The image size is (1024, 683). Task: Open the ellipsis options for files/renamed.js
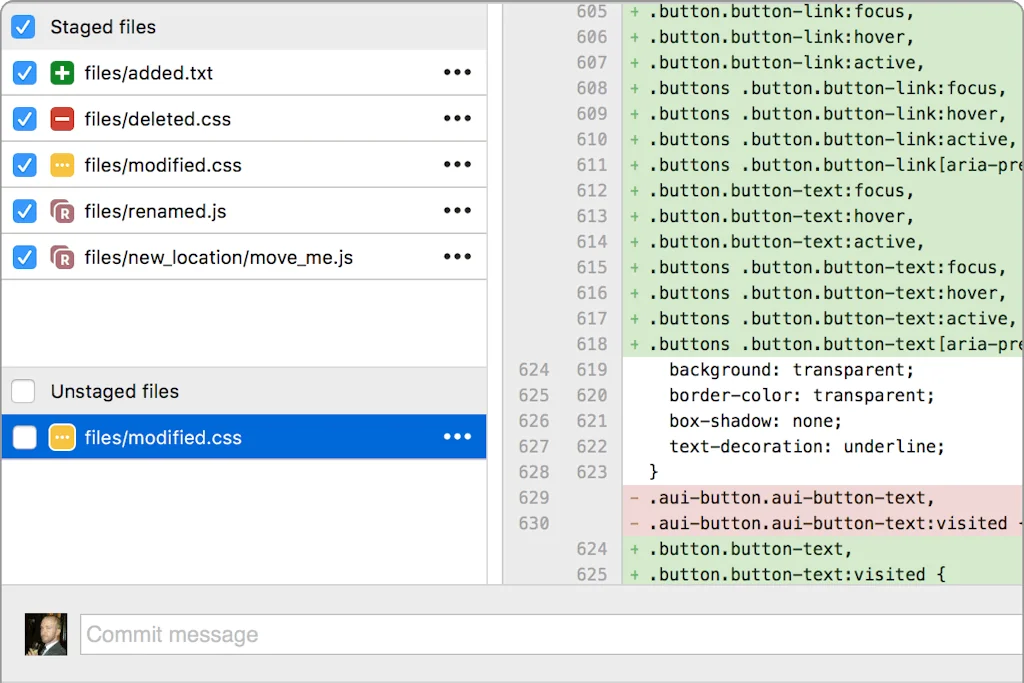pyautogui.click(x=457, y=210)
